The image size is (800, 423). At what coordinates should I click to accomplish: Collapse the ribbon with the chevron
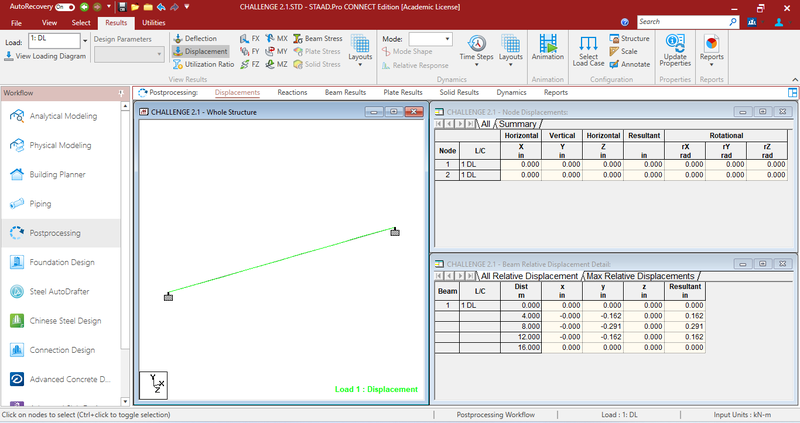[795, 80]
